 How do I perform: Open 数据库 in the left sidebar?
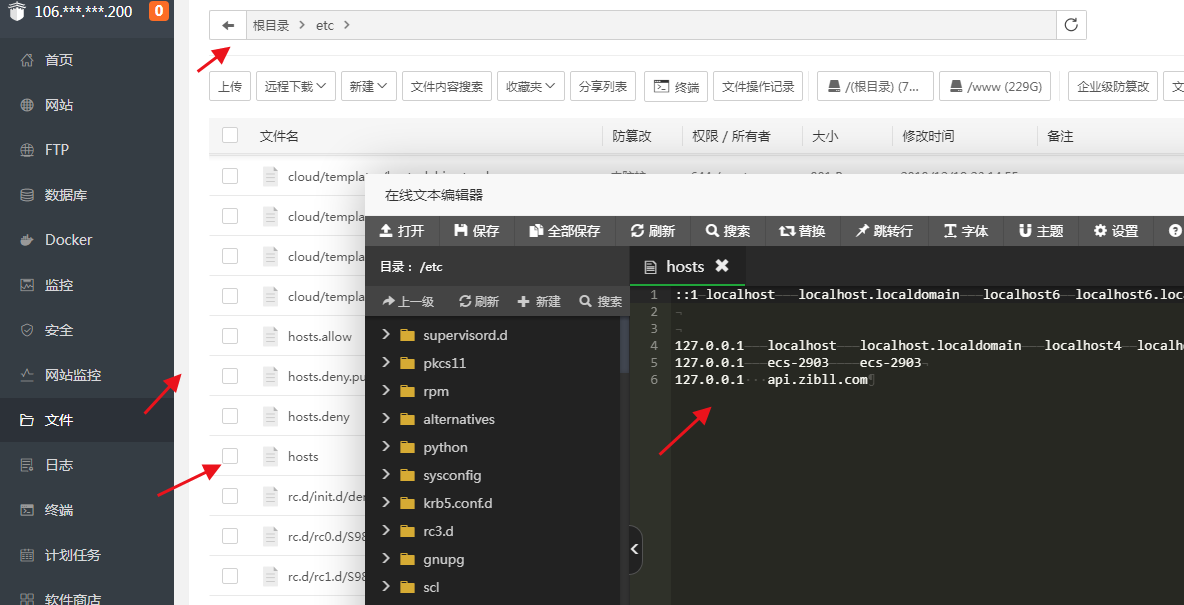click(66, 195)
